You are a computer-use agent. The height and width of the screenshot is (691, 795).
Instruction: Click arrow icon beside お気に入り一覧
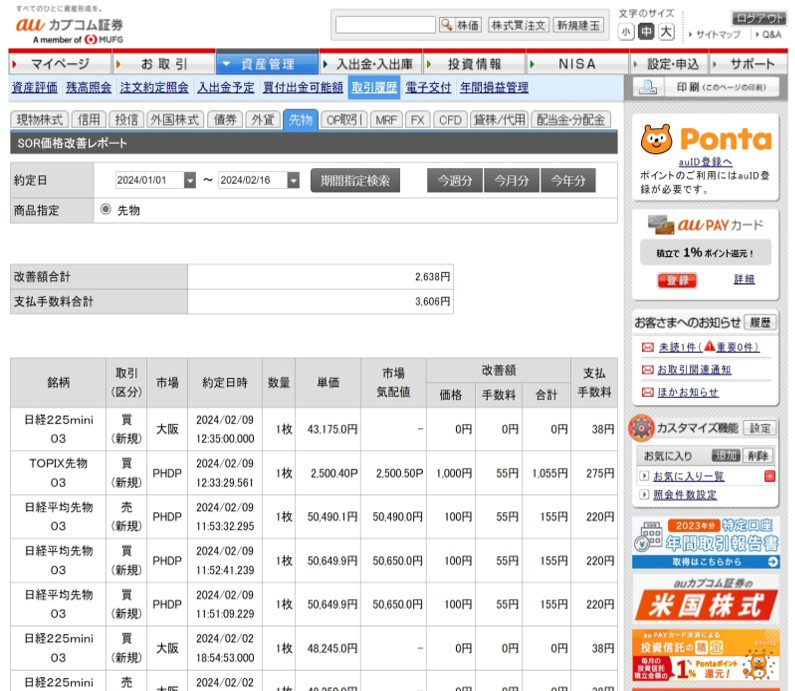tap(644, 476)
